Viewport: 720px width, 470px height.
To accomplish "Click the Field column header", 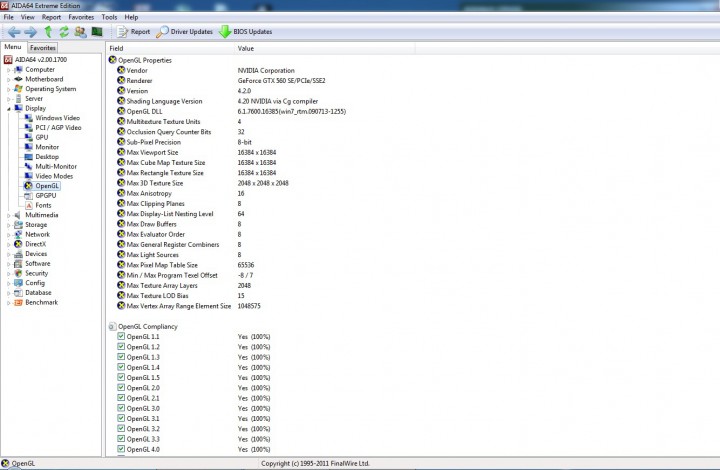I will (x=170, y=48).
